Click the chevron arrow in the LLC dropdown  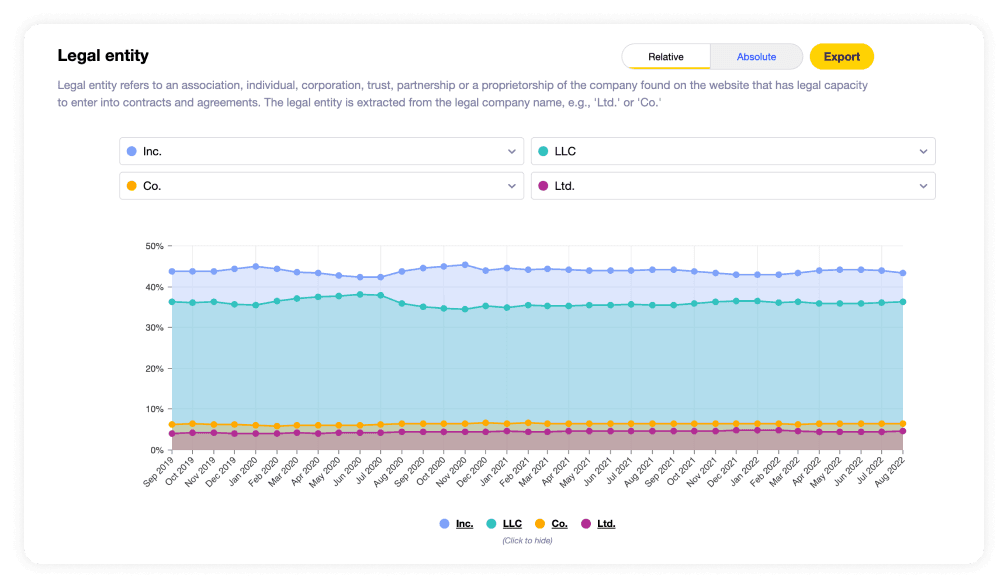(x=923, y=152)
